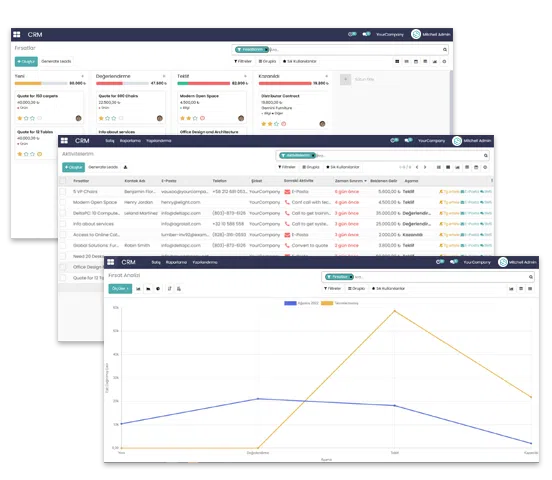This screenshot has width=552, height=480.
Task: Click the search magnifier in the Fırsatlar window
Action: point(445,50)
